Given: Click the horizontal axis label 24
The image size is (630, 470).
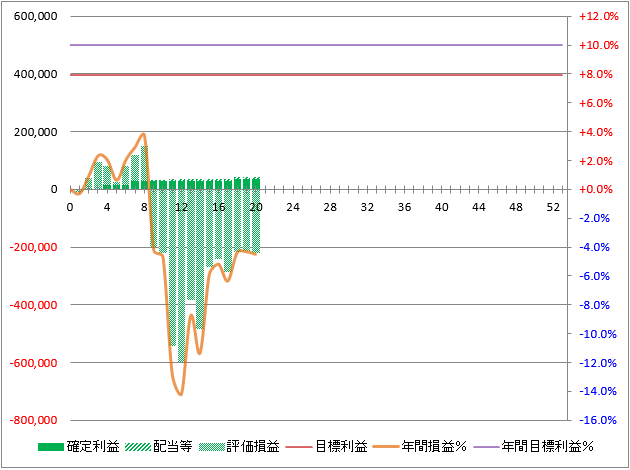Looking at the screenshot, I should pyautogui.click(x=293, y=207).
